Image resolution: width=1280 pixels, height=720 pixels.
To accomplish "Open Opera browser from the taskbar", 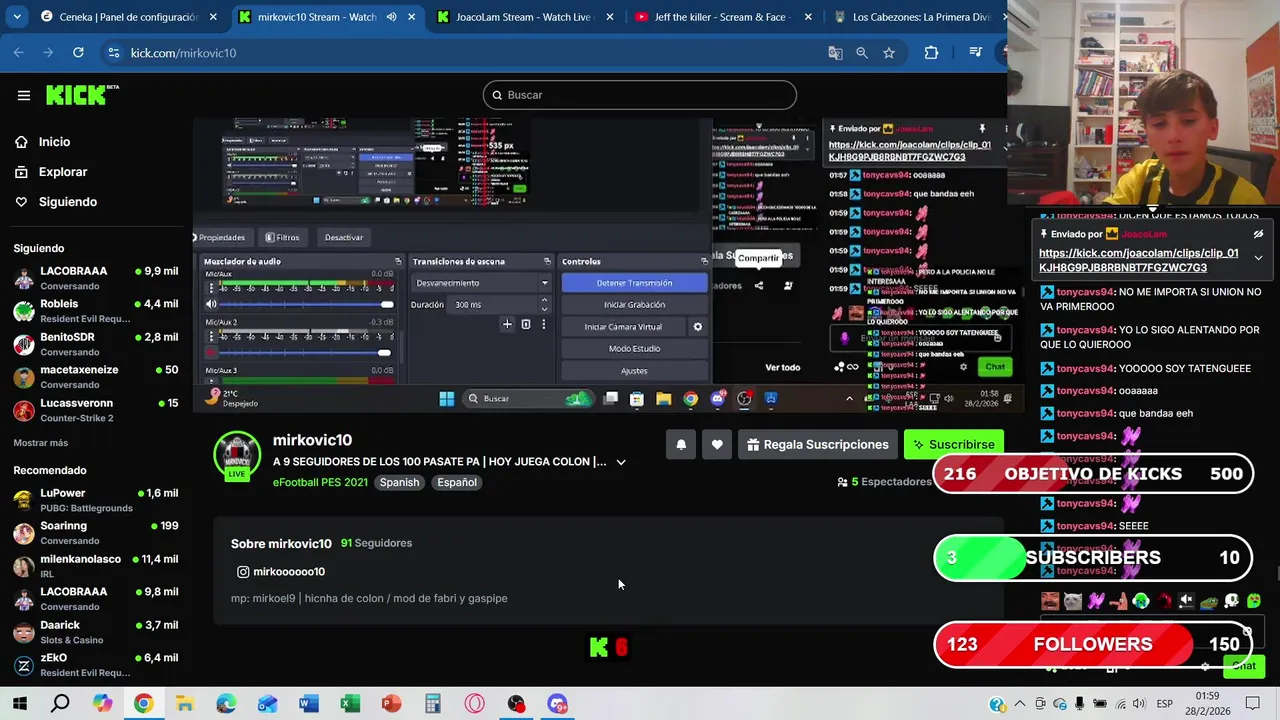I will (x=474, y=704).
